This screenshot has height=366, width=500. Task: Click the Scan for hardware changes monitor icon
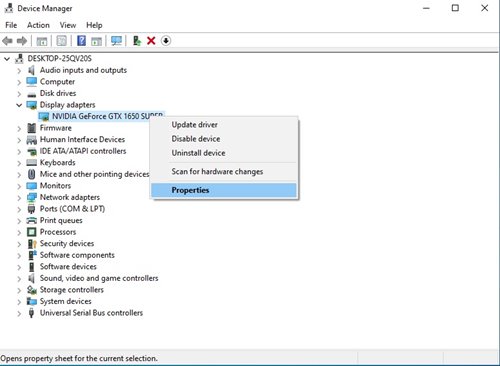pyautogui.click(x=116, y=41)
